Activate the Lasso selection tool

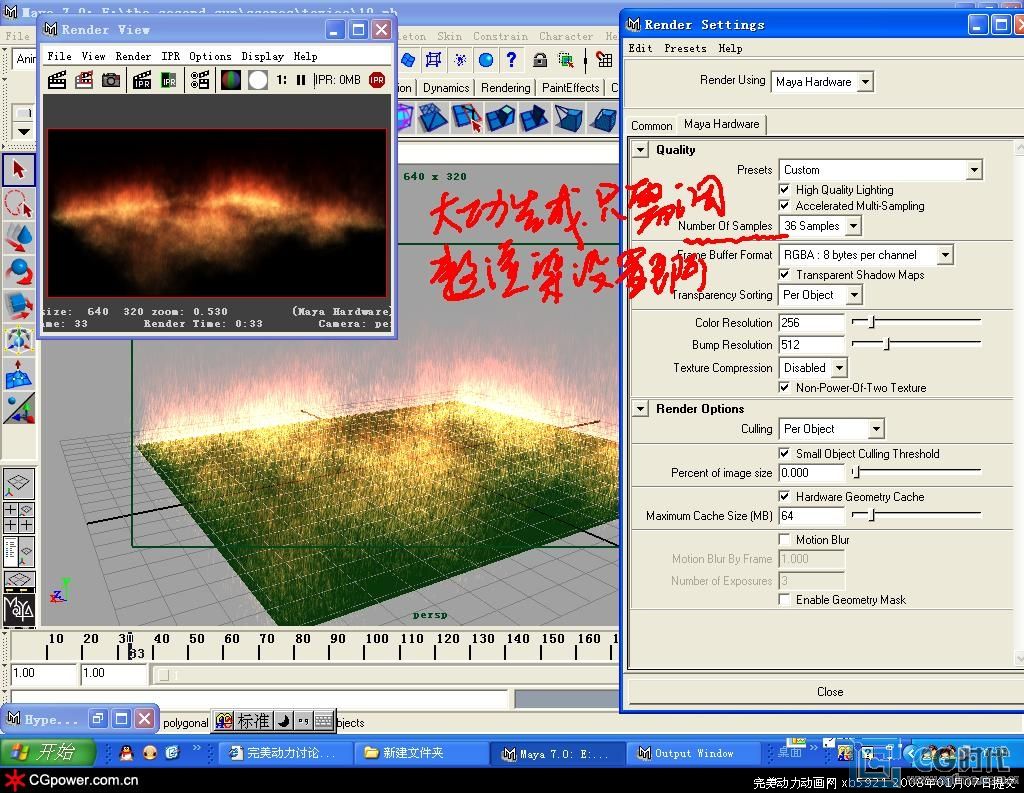(19, 204)
